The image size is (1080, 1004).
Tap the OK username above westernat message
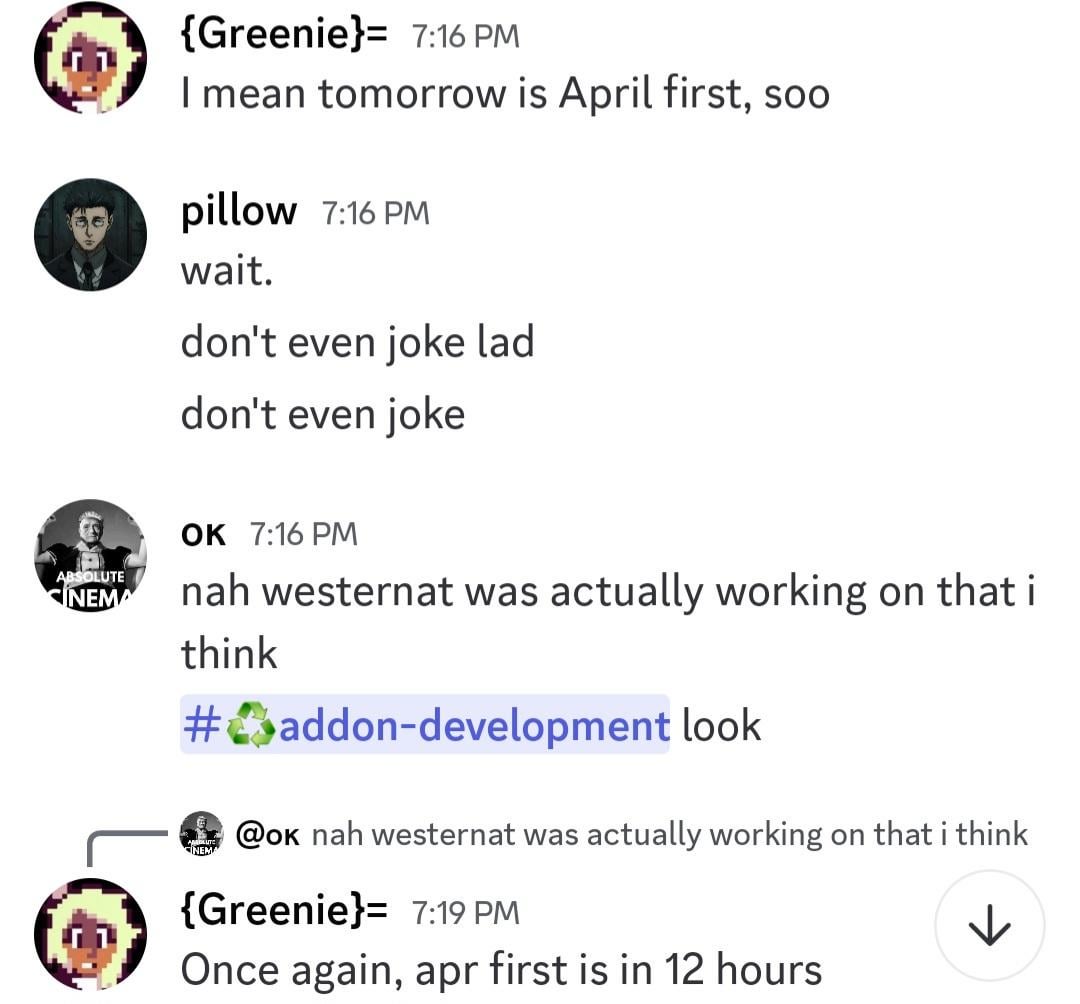(x=203, y=534)
